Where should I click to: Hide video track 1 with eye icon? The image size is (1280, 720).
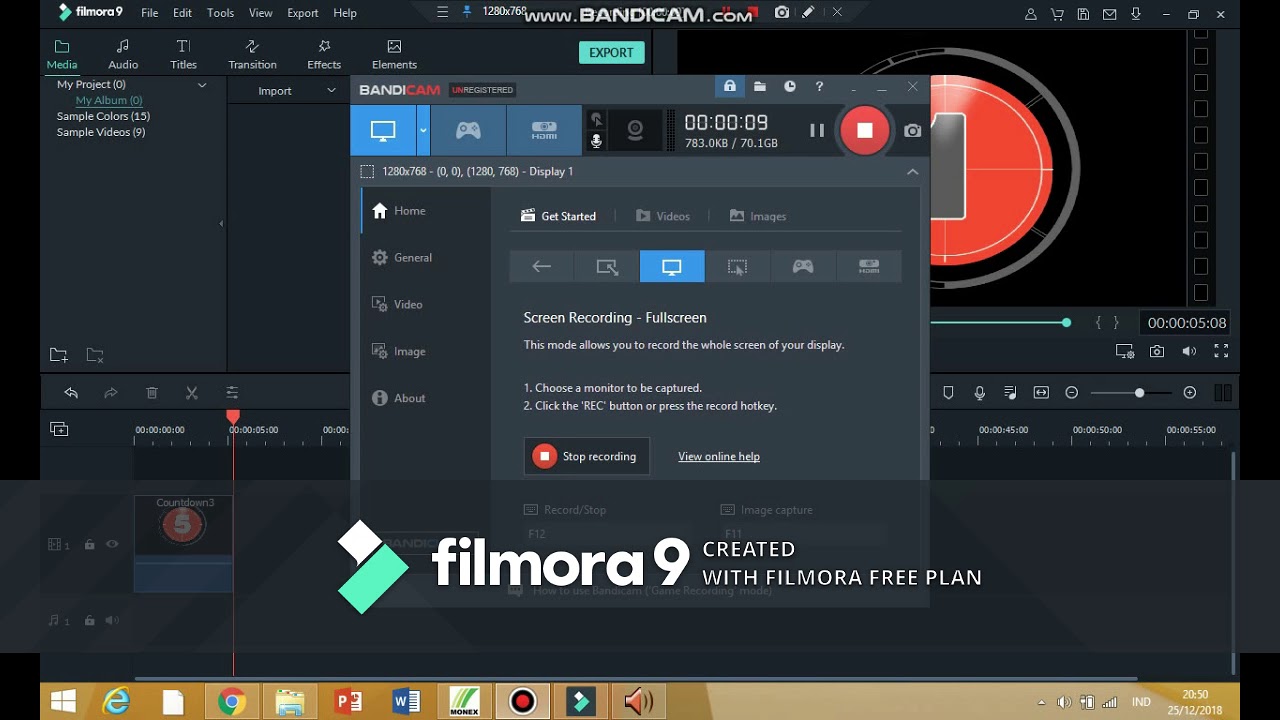[x=112, y=545]
